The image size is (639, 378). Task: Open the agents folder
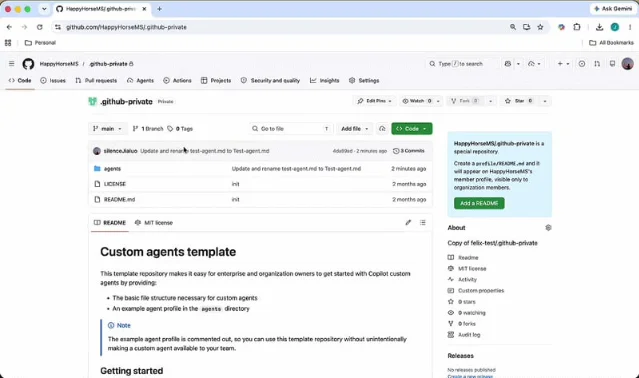[112, 169]
